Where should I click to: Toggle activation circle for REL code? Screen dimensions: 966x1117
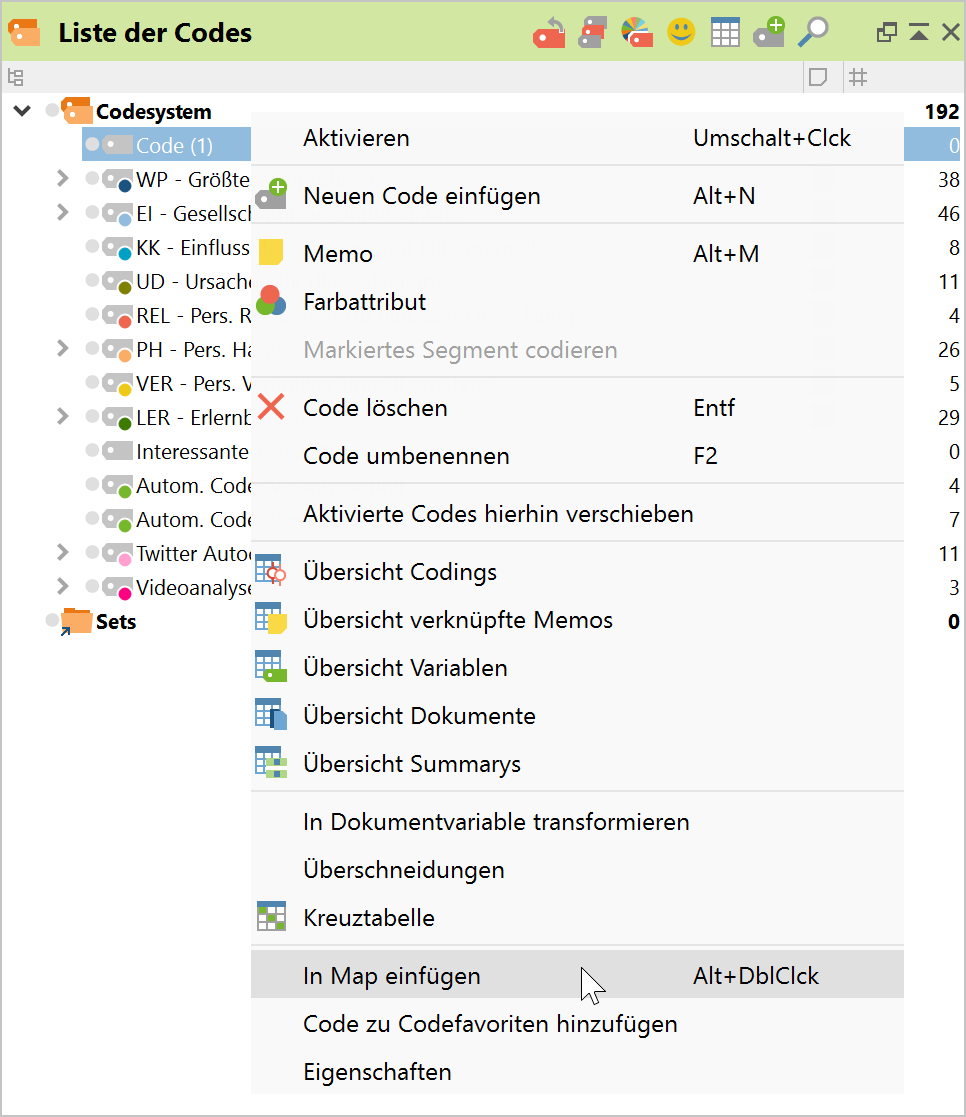tap(92, 314)
